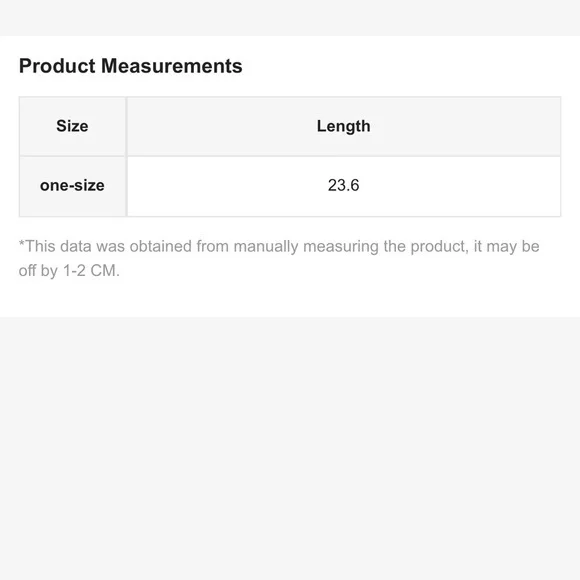580x580 pixels.
Task: Click the Product Measurements heading
Action: (x=131, y=66)
